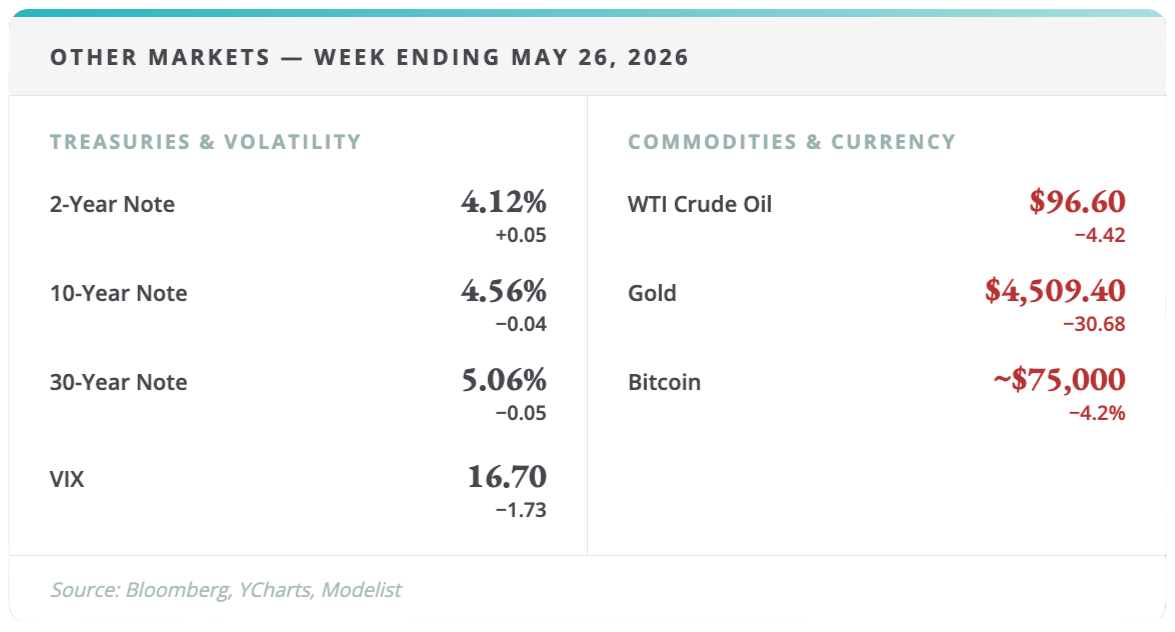
Task: Click the VIX row label
Action: point(67,479)
